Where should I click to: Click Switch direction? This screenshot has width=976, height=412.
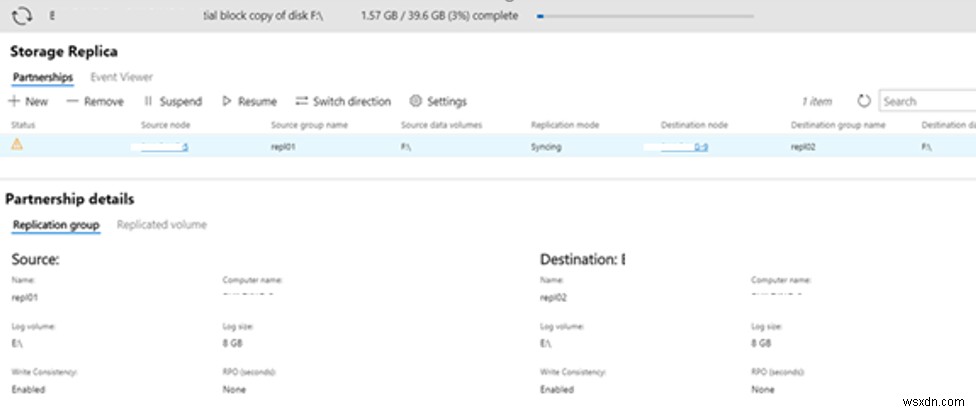(x=344, y=101)
